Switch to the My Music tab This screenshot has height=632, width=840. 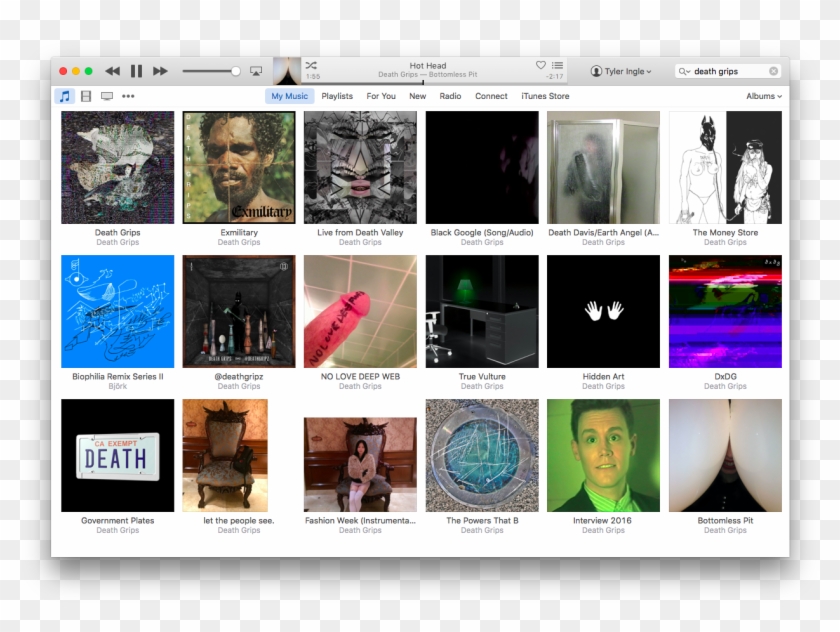coord(289,96)
